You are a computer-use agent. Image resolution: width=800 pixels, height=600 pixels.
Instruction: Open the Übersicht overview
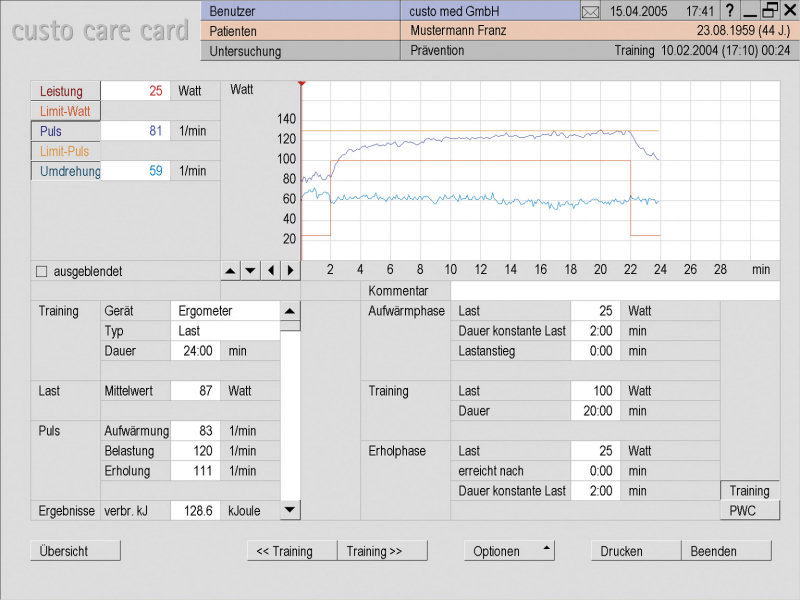tap(75, 551)
